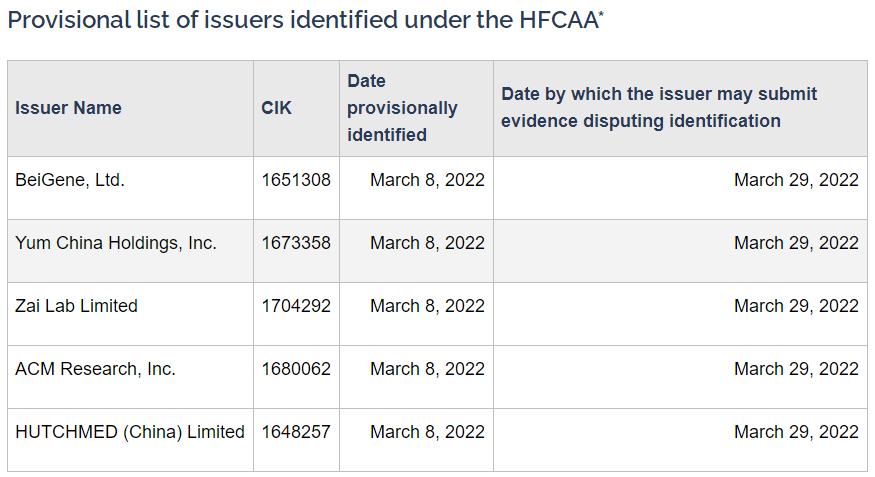Click BeiGene's March 8, 2022 identified date

427,180
